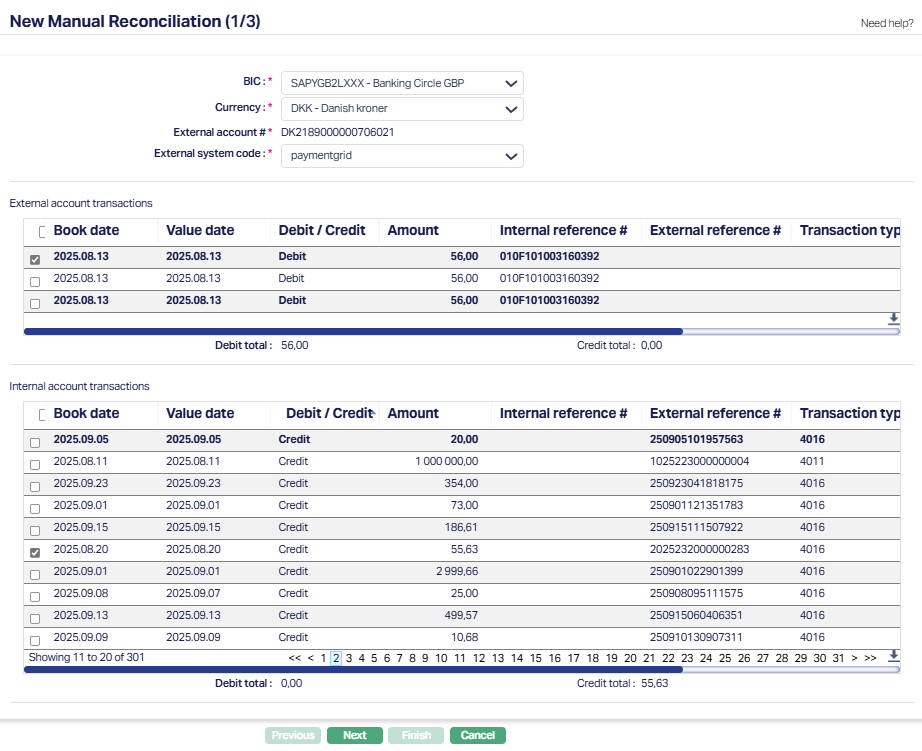Screen dimensions: 922x751
Task: Check the 2 999,66 internal transaction row
Action: tap(35, 575)
